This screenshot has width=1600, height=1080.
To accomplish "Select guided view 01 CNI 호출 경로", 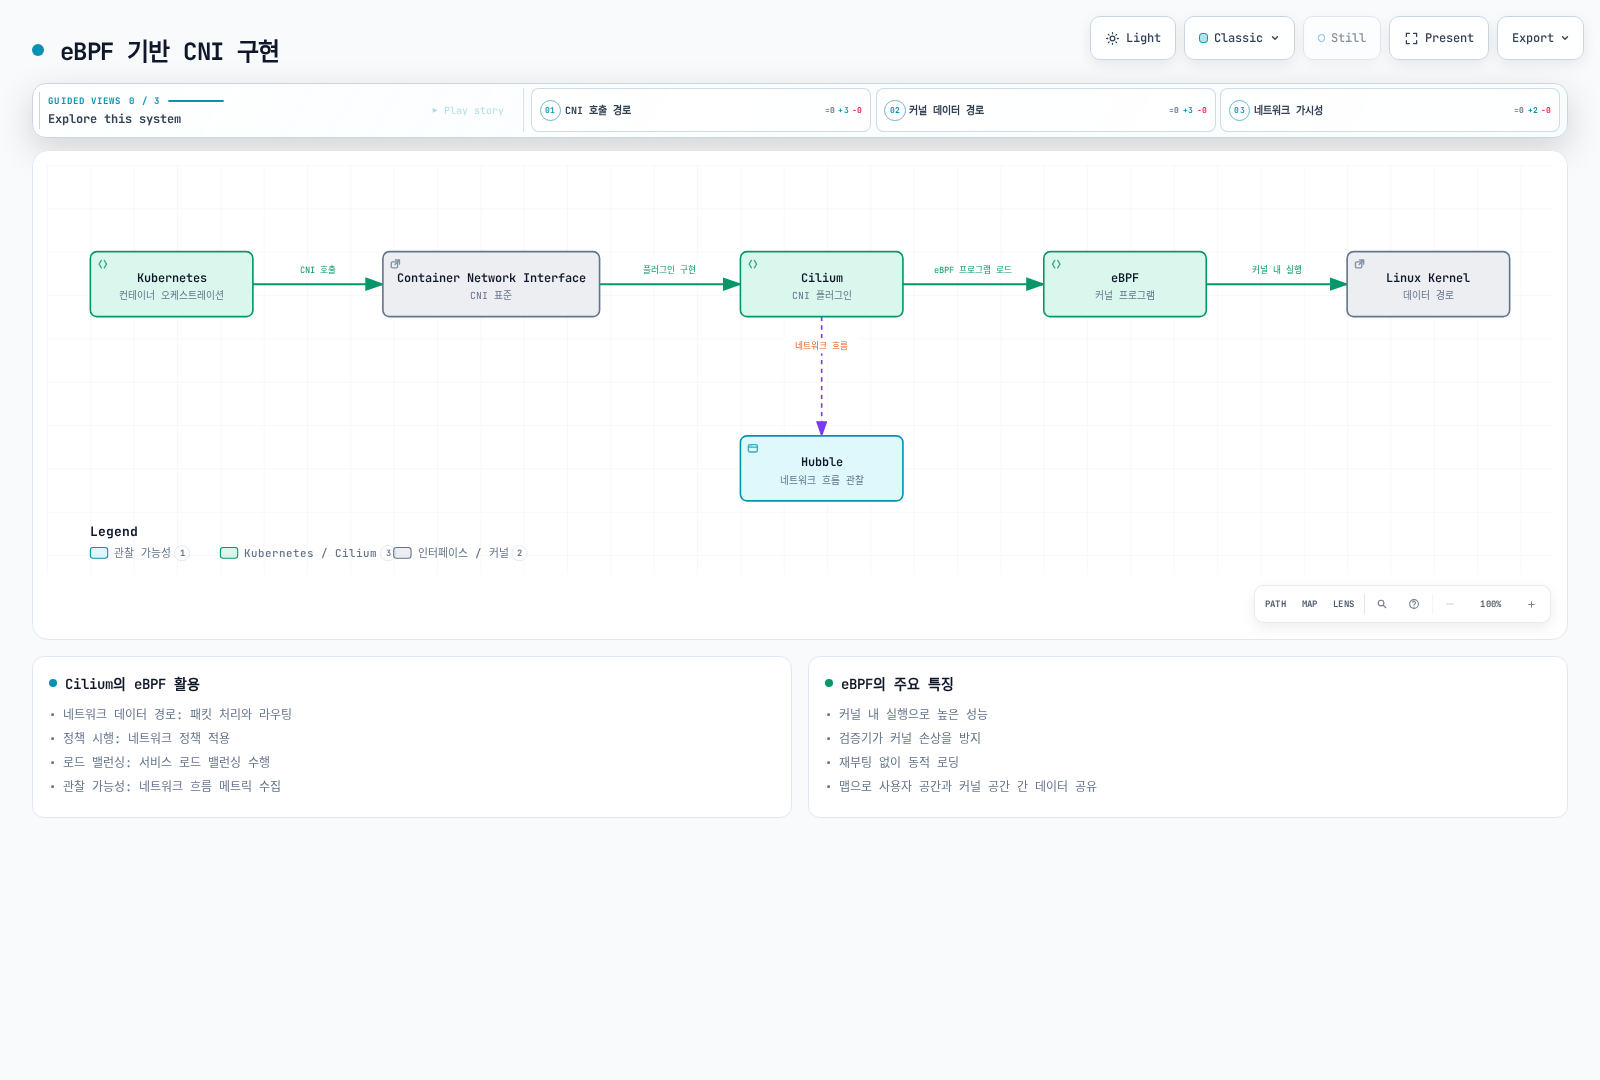I will click(700, 110).
